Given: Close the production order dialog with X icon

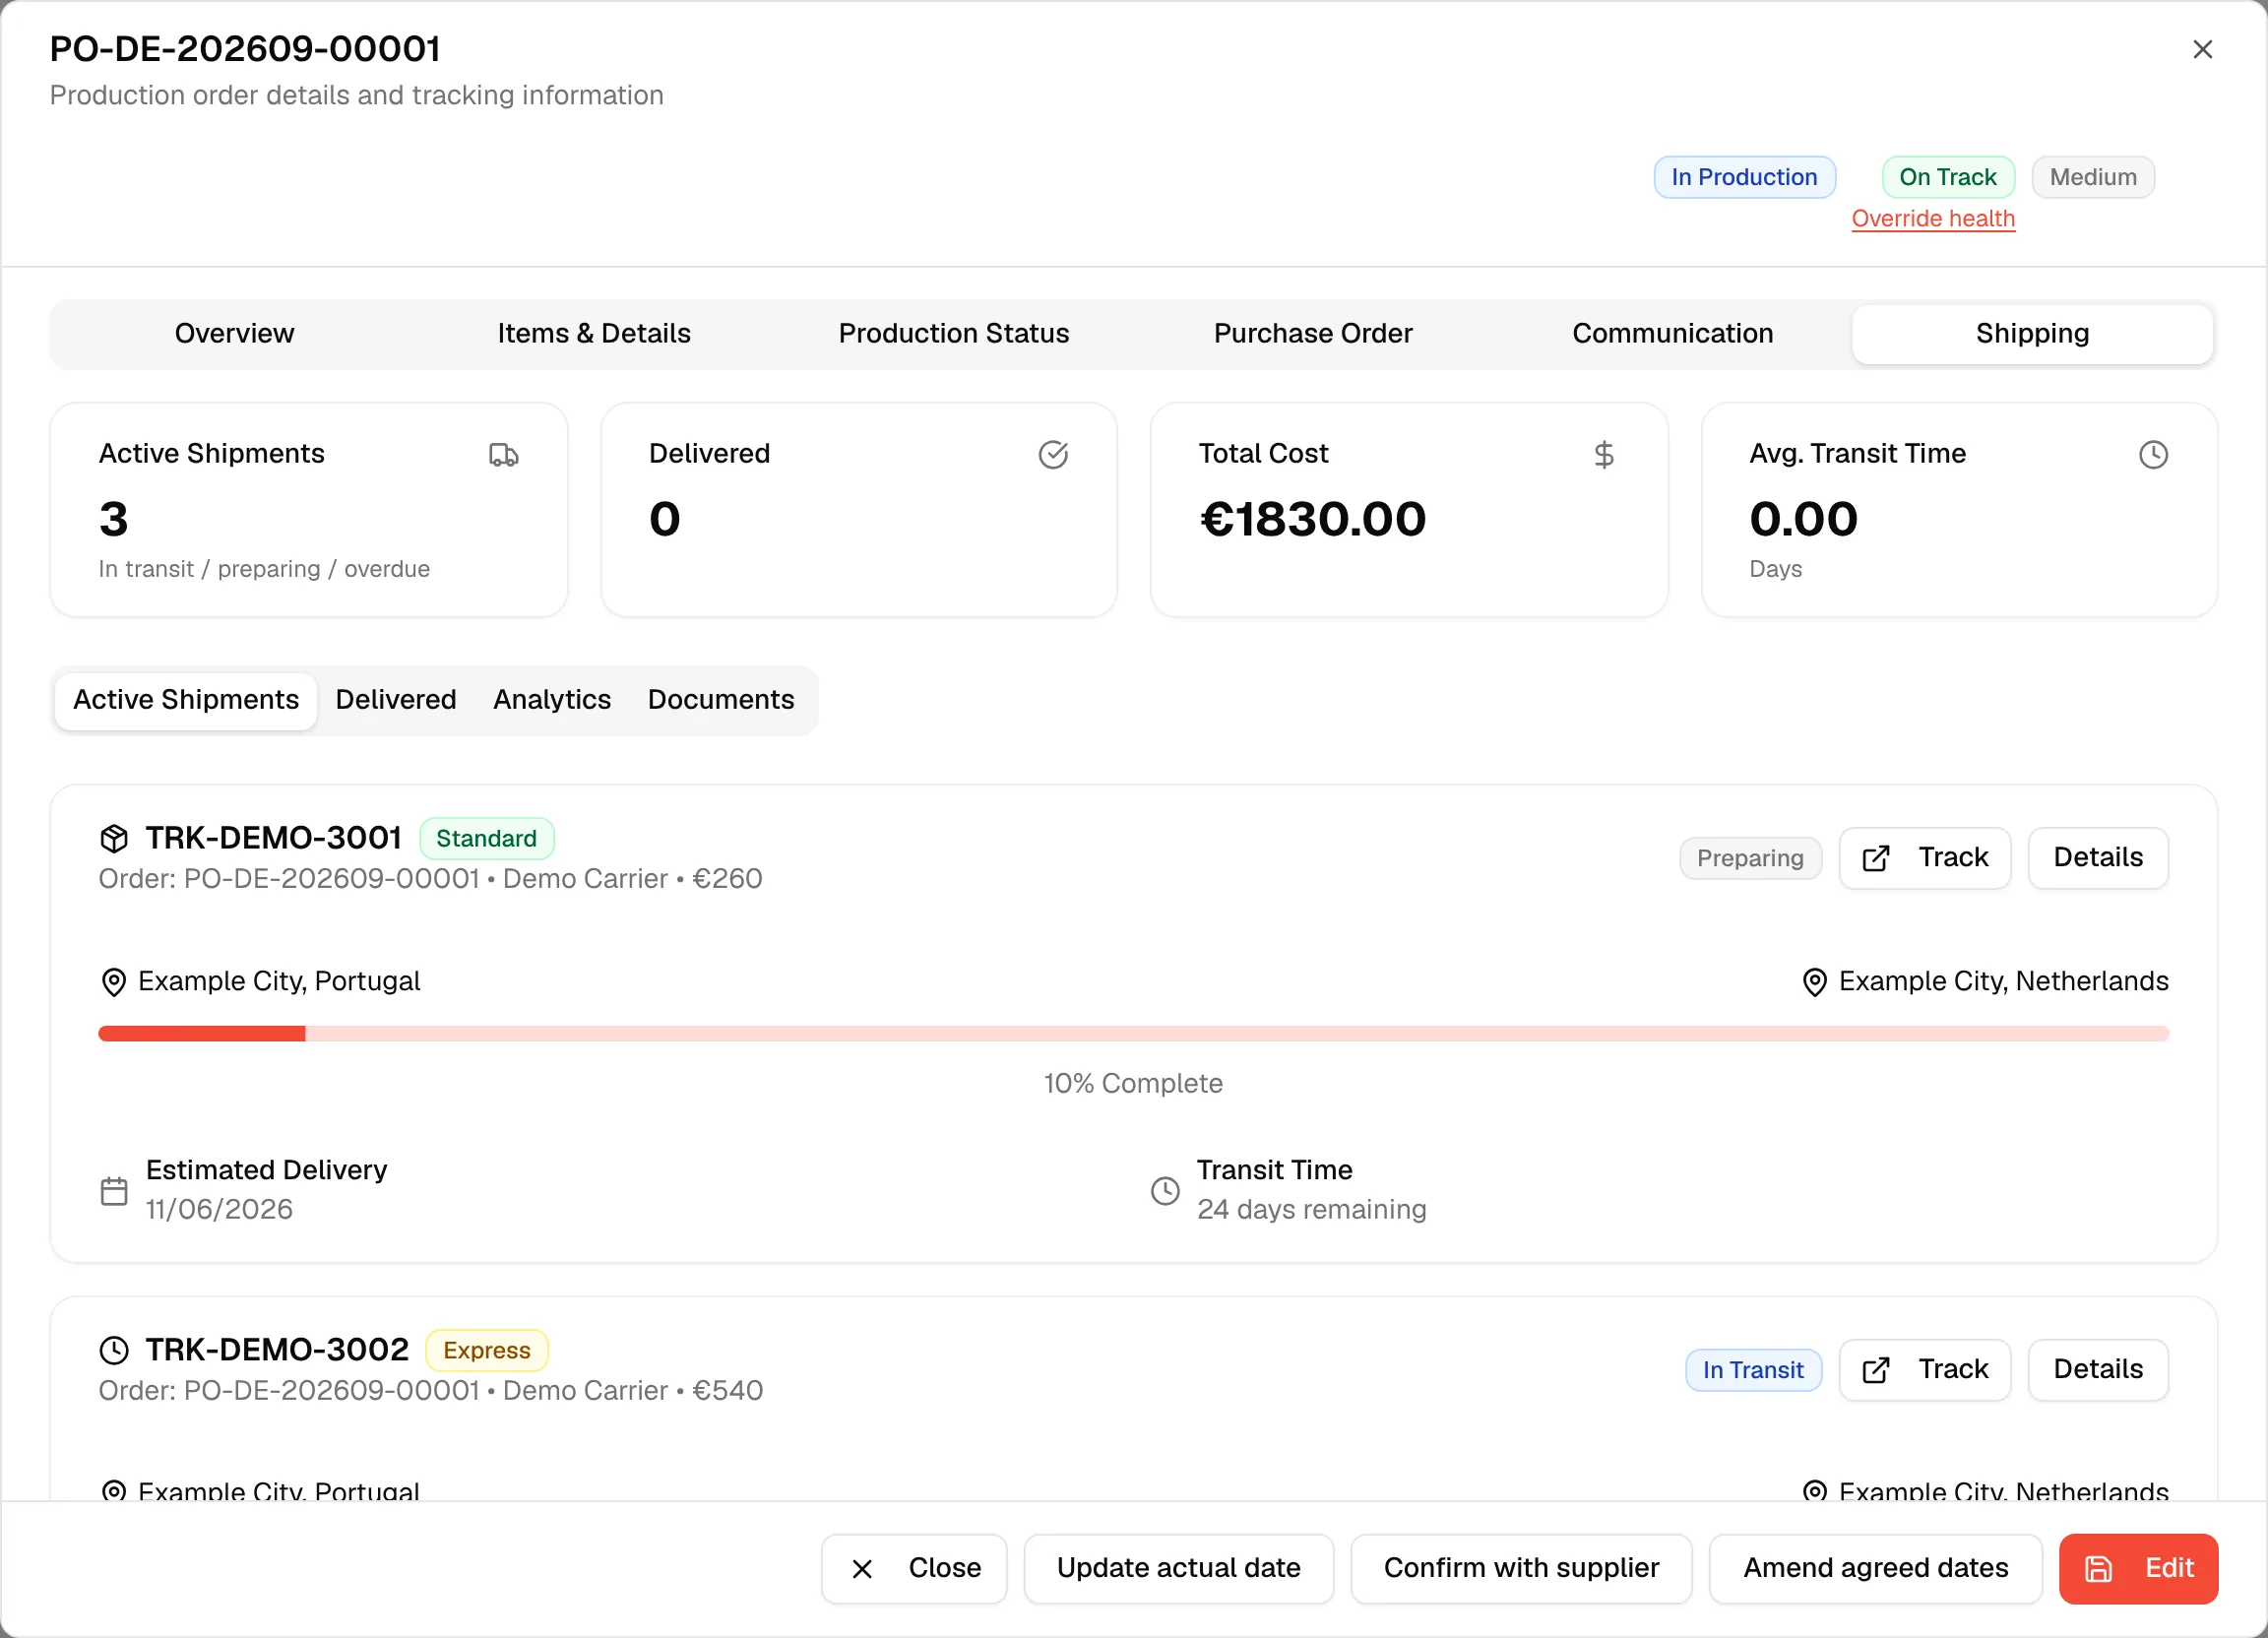Looking at the screenshot, I should 2202,49.
